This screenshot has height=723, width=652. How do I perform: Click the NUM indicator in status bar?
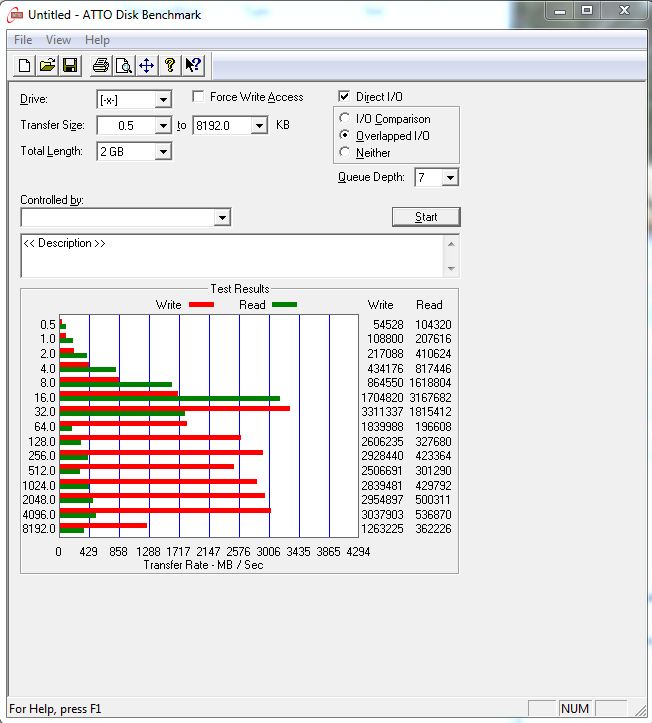(575, 709)
